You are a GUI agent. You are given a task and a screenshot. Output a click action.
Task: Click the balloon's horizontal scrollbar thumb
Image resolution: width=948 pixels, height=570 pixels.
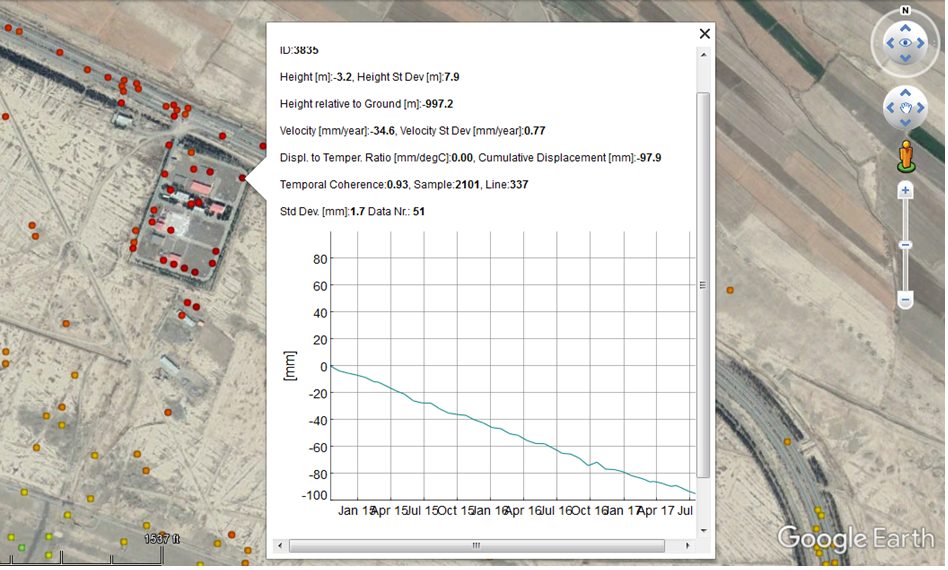tap(476, 546)
